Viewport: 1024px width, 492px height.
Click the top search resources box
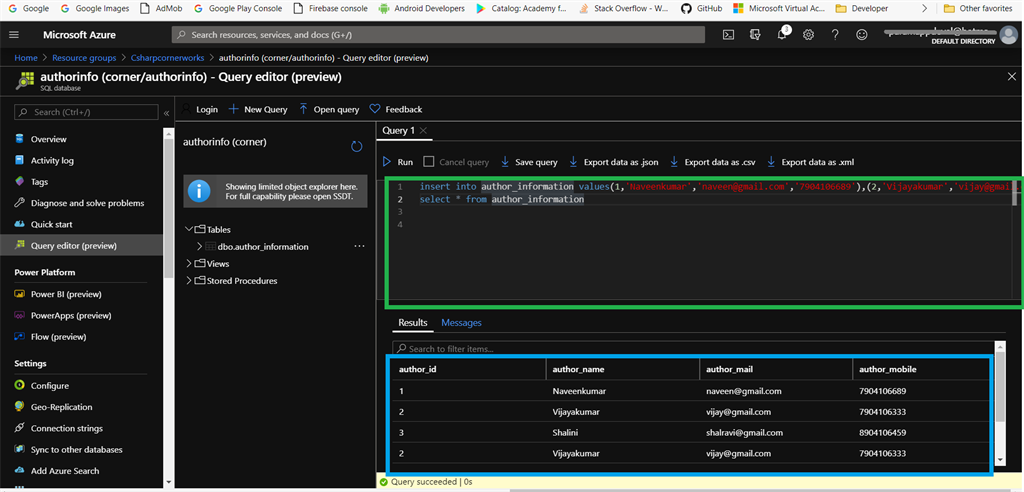438,35
